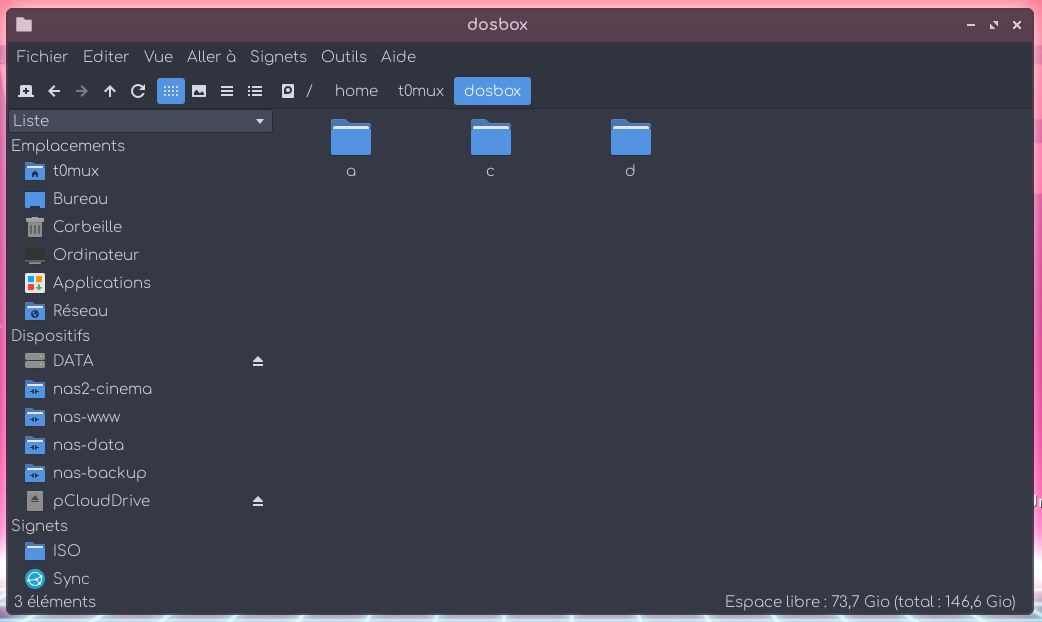Navigate up to the parent folder
Viewport: 1042px width, 622px height.
(x=110, y=90)
